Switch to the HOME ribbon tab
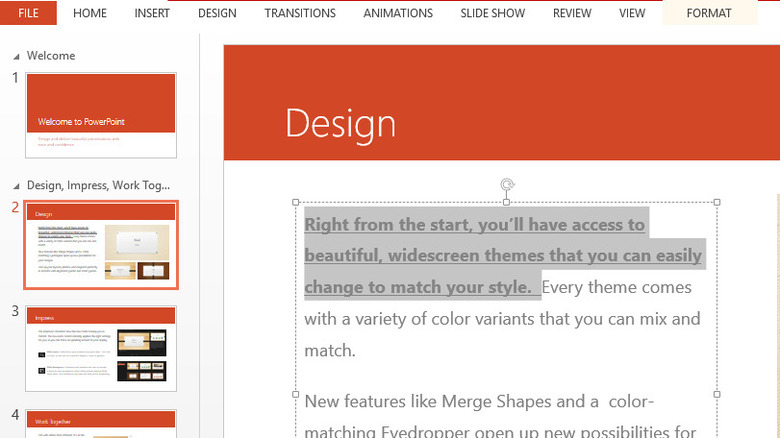Image resolution: width=780 pixels, height=438 pixels. (x=90, y=13)
